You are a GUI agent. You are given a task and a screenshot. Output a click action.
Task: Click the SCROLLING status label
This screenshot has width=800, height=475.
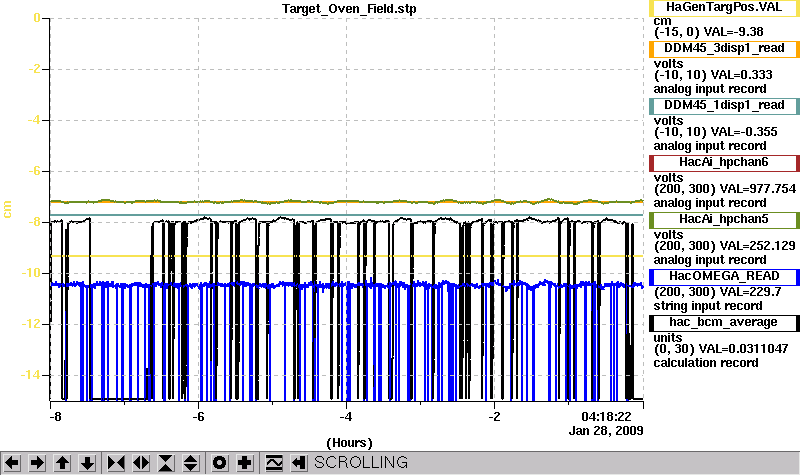361,462
